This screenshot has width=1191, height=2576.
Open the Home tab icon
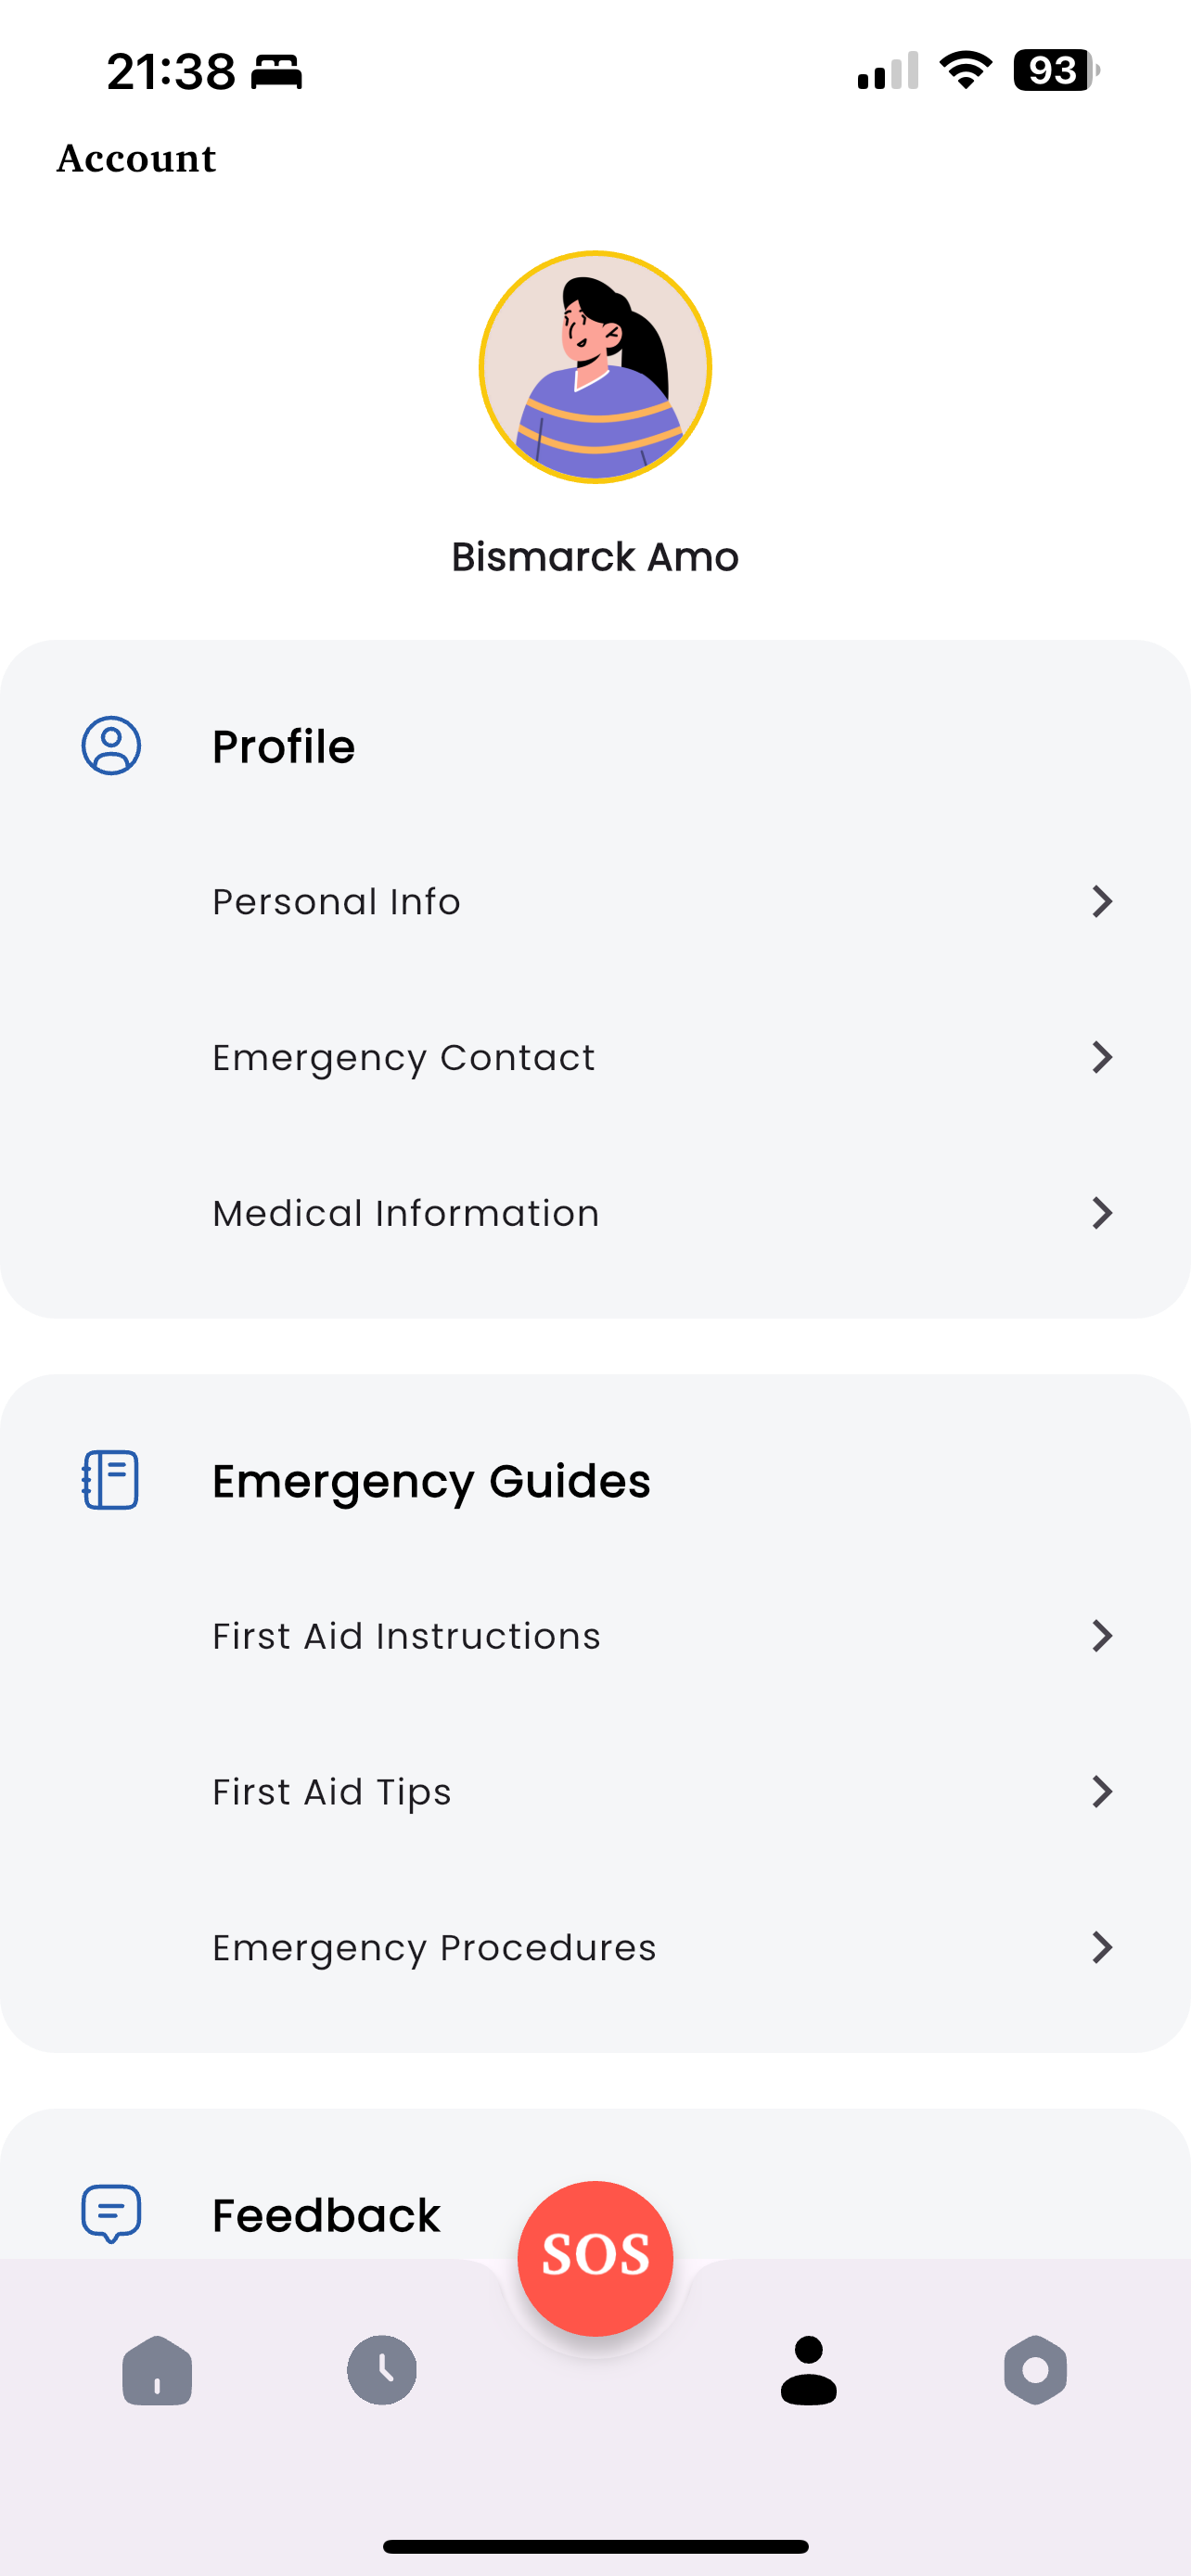pos(157,2370)
